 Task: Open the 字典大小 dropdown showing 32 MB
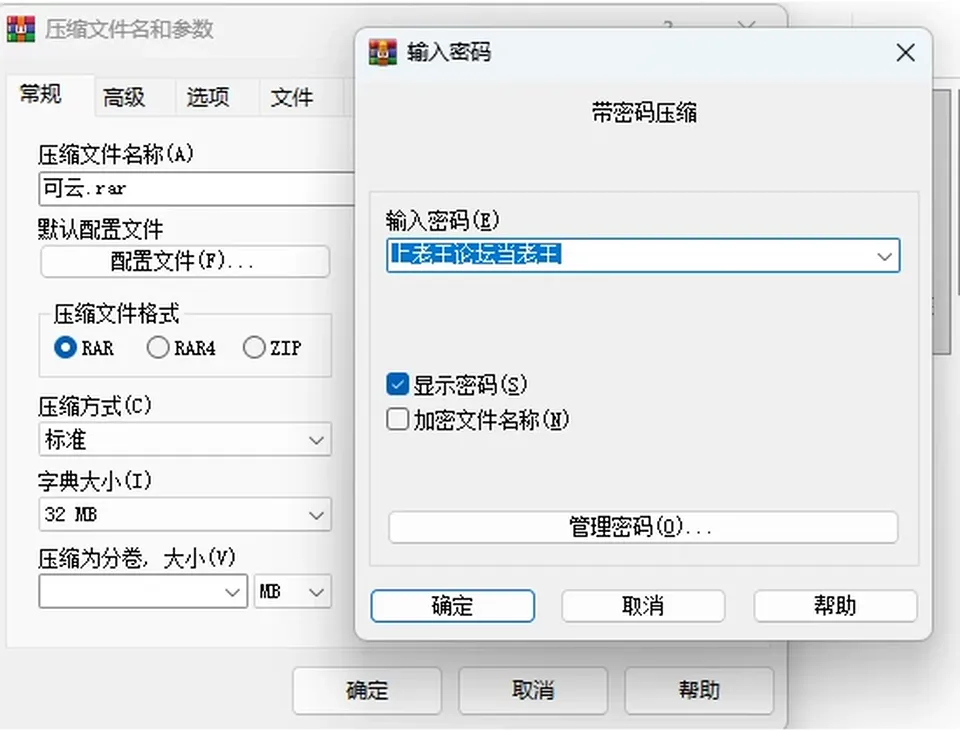coord(185,514)
